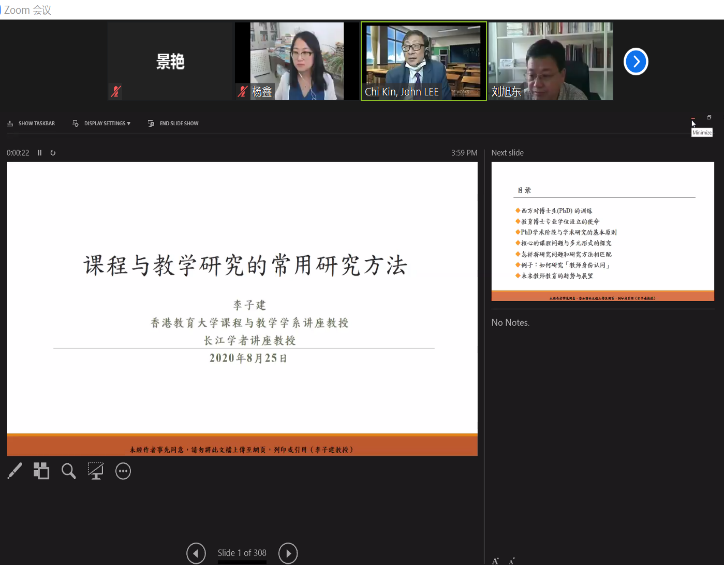724x565 pixels.
Task: Open more slide show options ellipsis
Action: pos(123,471)
